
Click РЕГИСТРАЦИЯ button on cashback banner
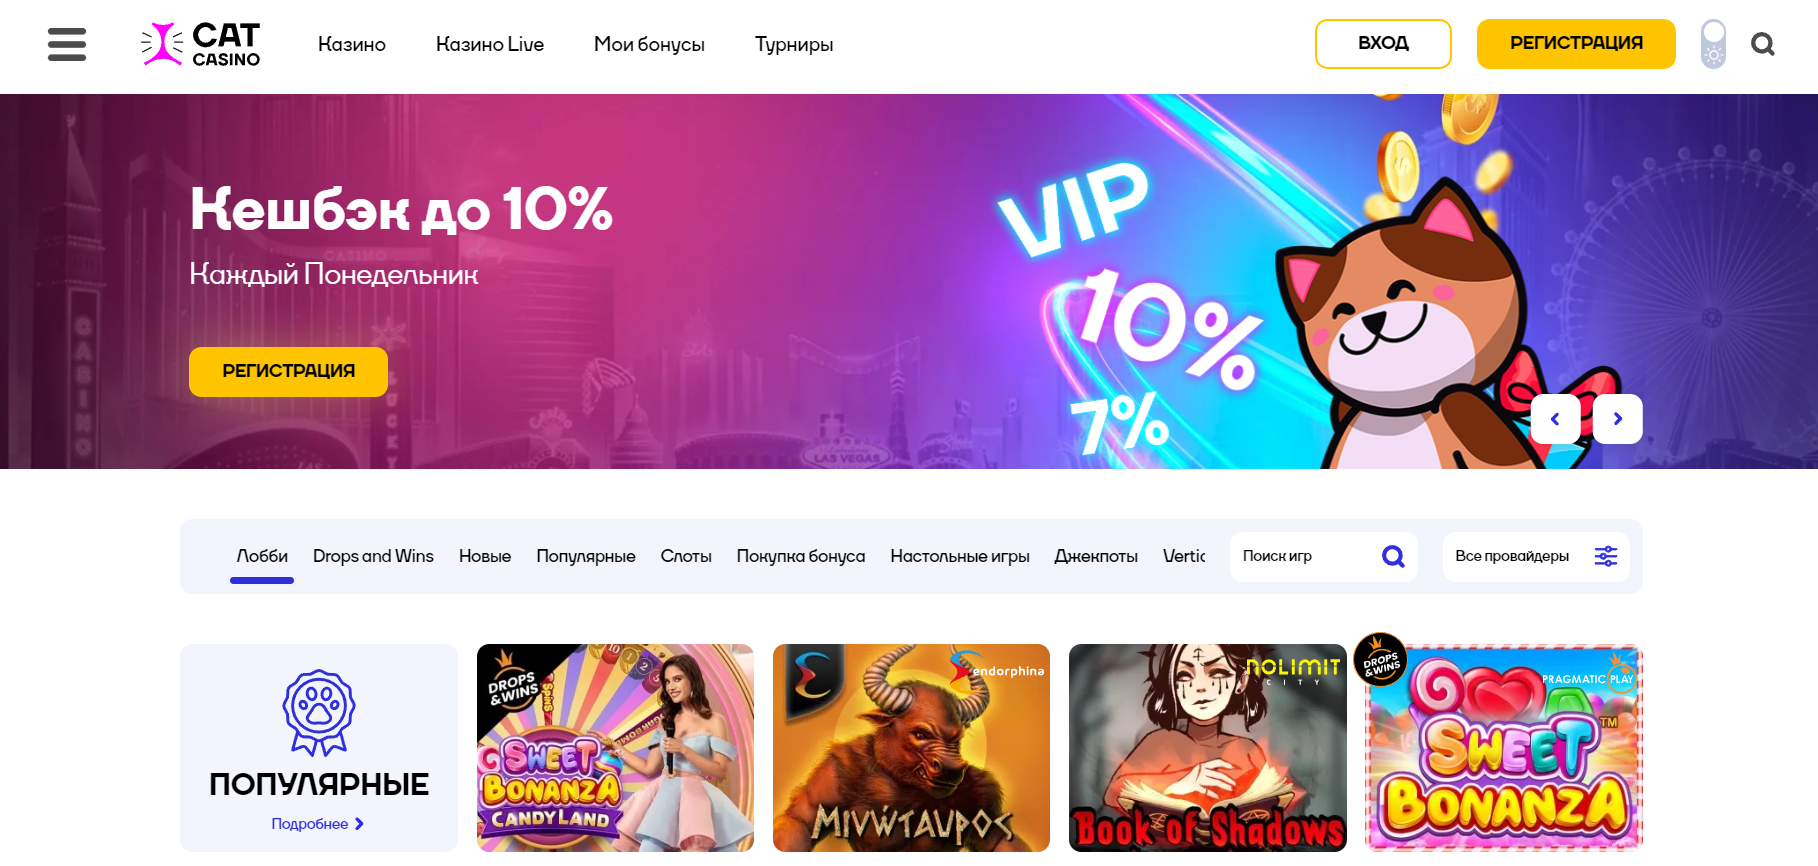pyautogui.click(x=288, y=372)
